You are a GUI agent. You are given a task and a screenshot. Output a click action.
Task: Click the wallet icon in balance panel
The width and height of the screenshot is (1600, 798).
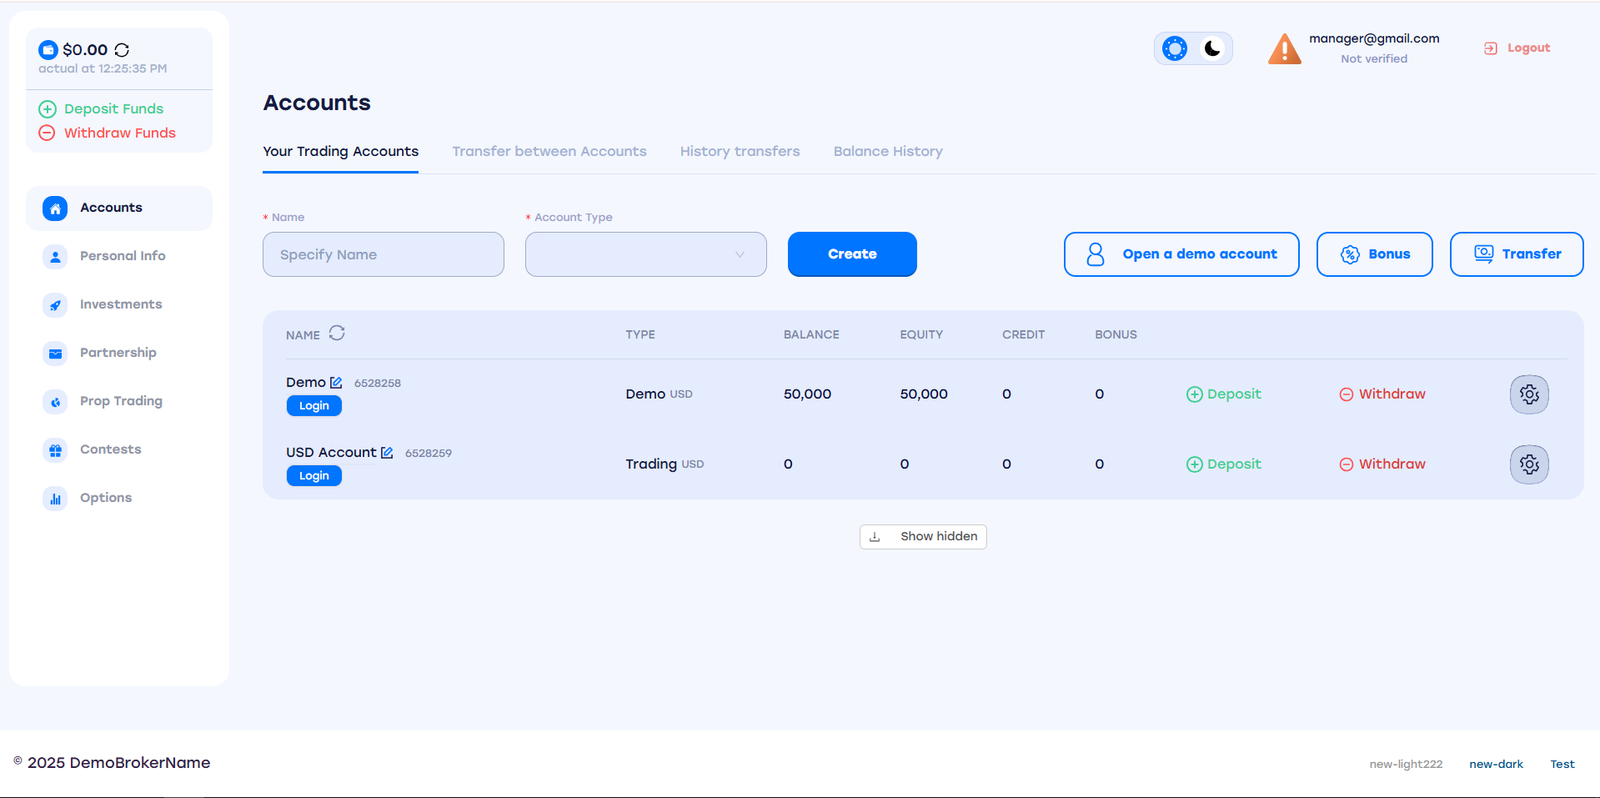[48, 50]
